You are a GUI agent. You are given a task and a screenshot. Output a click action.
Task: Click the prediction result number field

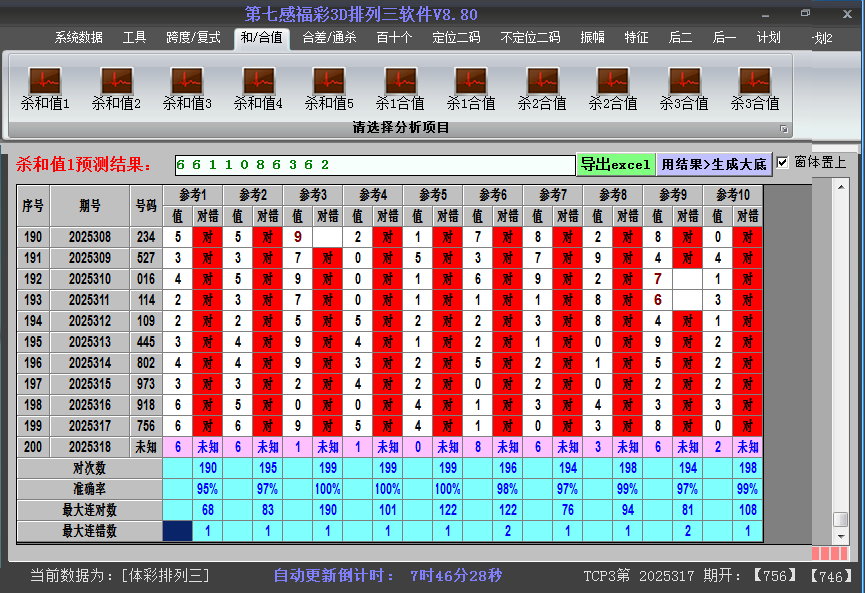tap(373, 164)
